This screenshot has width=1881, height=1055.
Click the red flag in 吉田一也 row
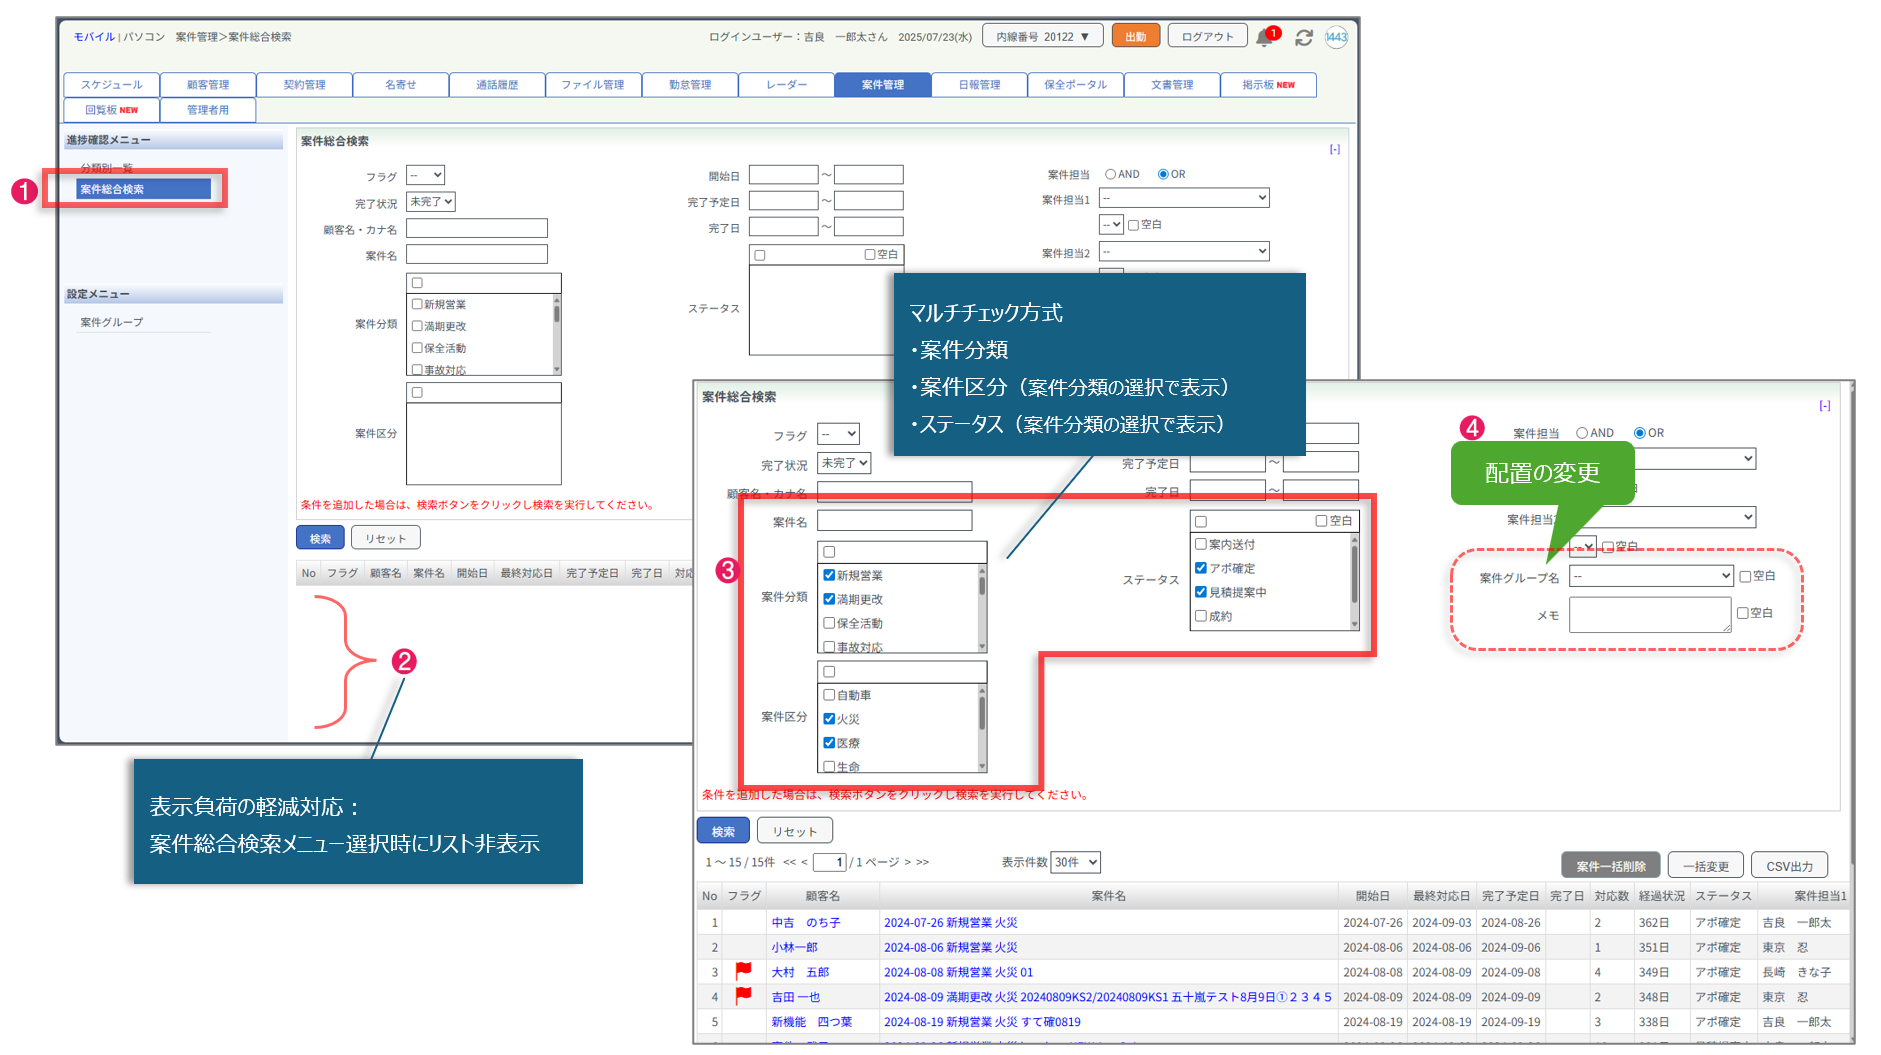coord(743,996)
